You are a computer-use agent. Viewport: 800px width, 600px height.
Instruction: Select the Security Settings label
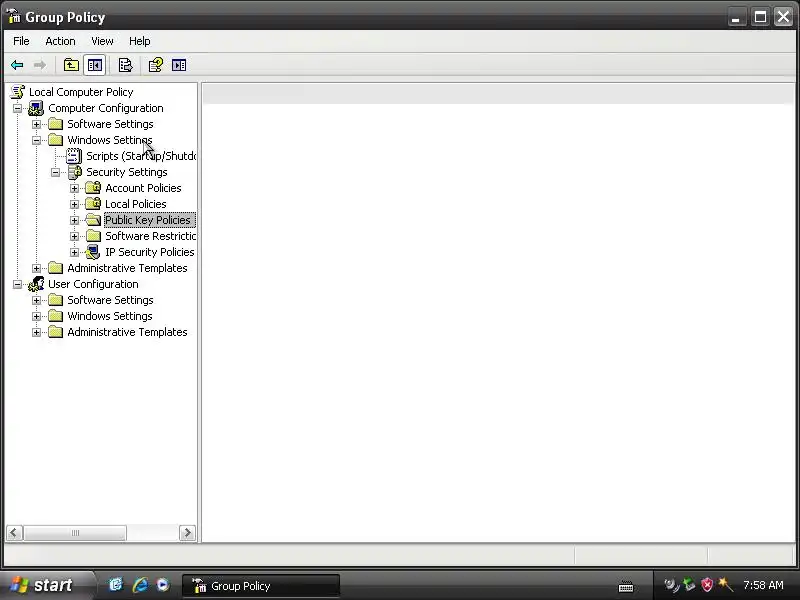coord(127,172)
